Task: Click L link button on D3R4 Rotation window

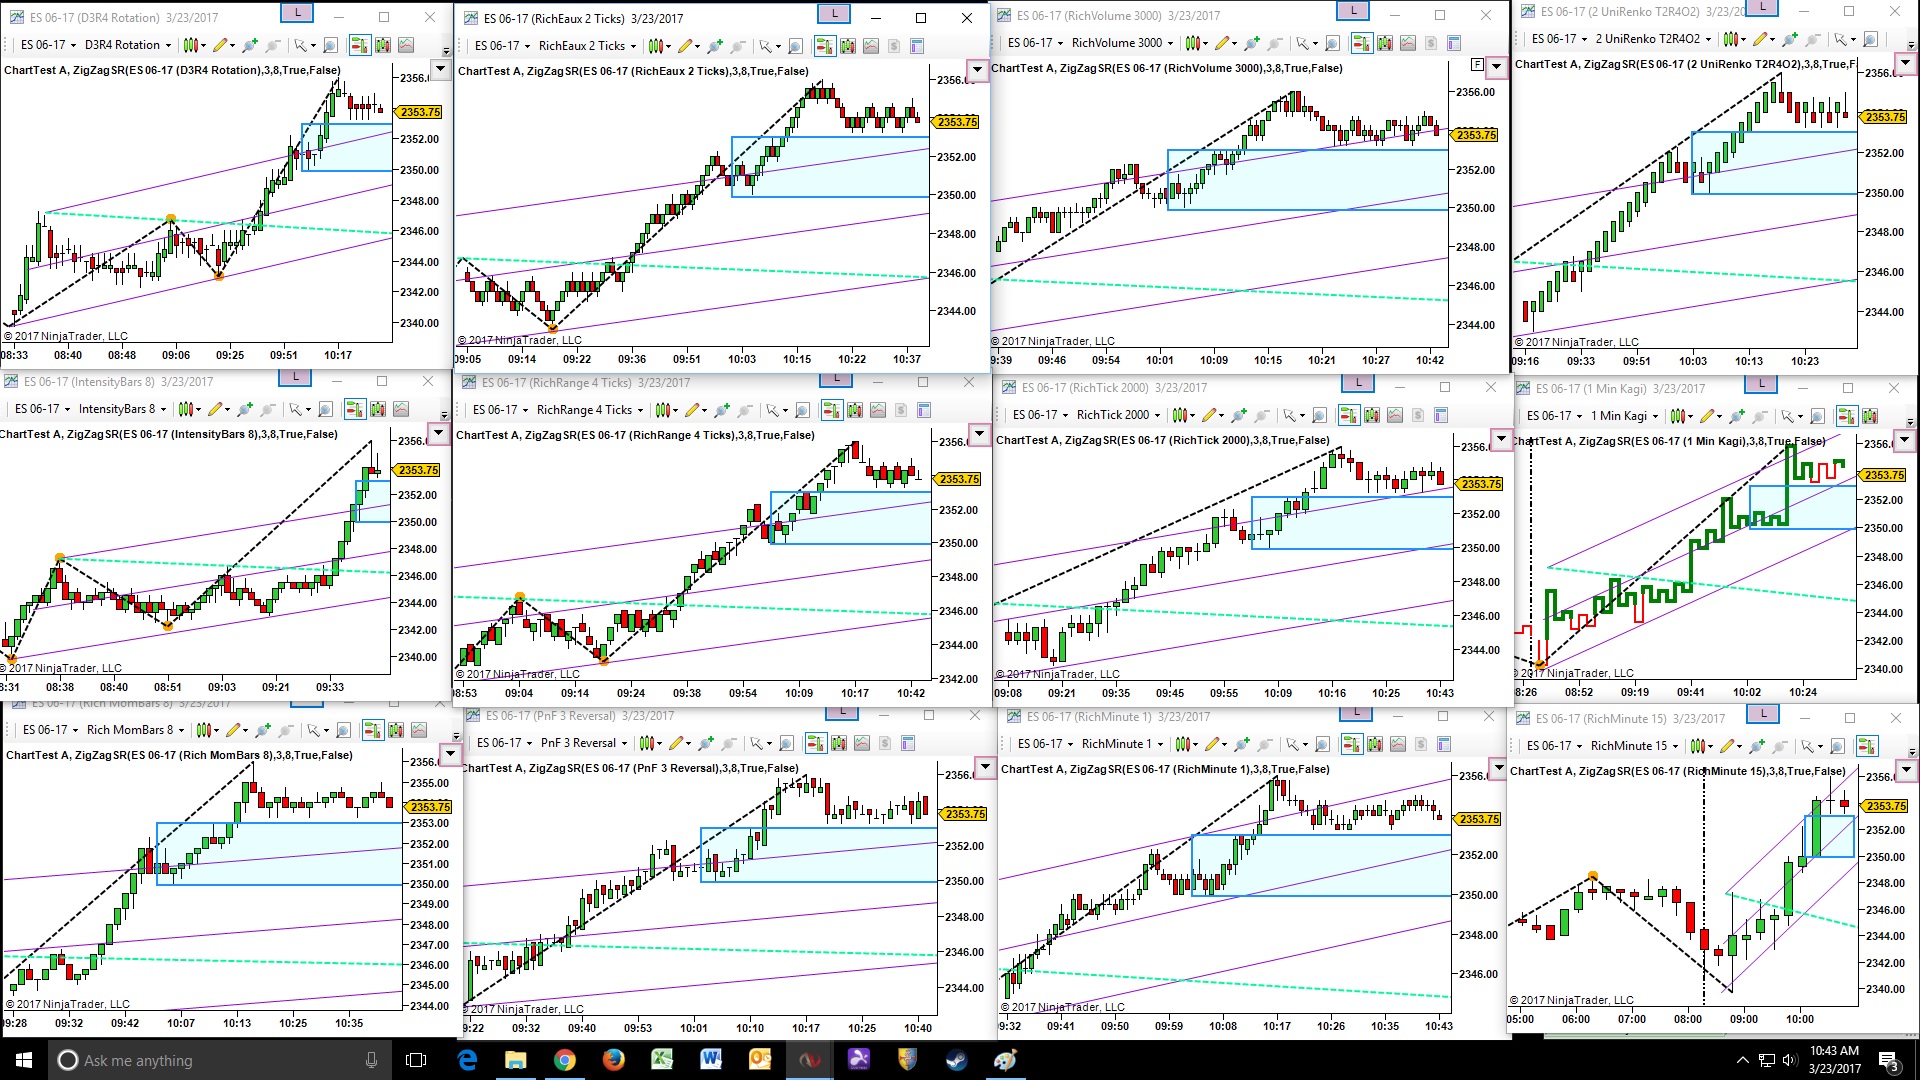Action: pos(297,13)
